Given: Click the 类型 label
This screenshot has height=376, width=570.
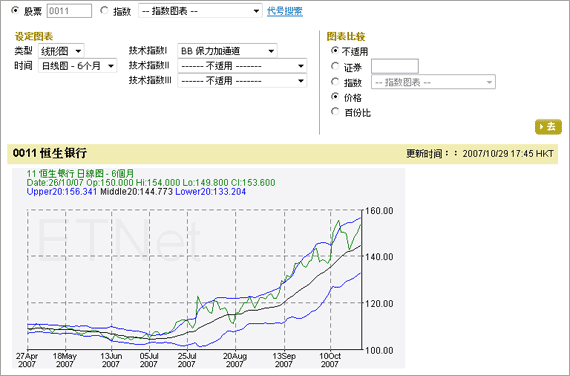Looking at the screenshot, I should coord(24,51).
